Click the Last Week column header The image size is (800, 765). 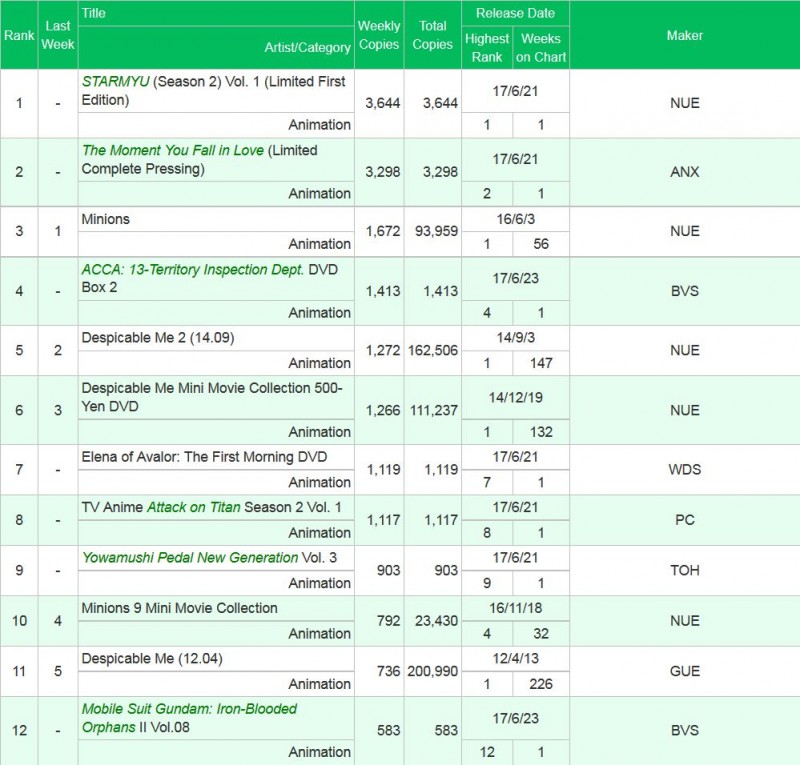click(58, 35)
